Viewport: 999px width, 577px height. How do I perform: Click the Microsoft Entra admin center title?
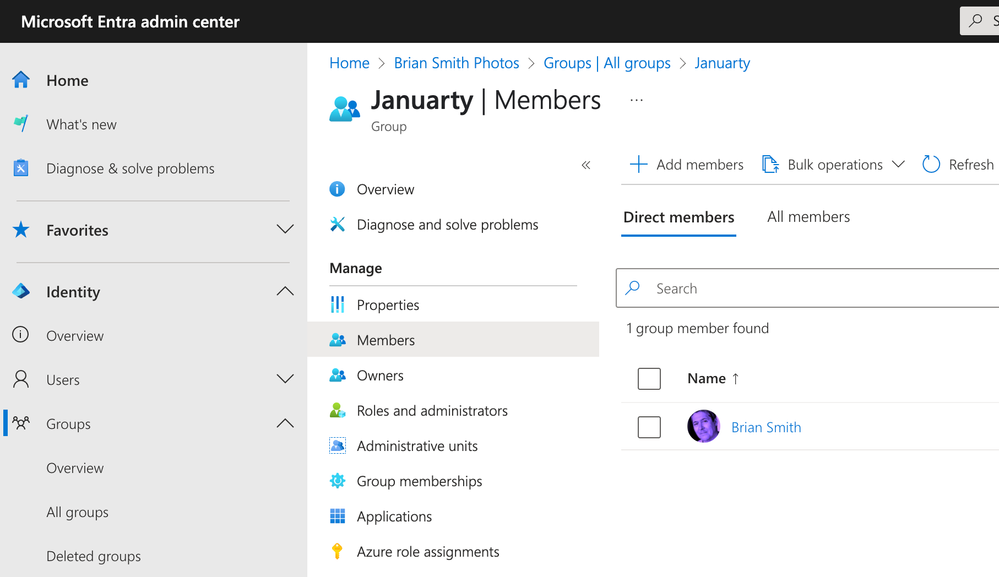point(130,22)
